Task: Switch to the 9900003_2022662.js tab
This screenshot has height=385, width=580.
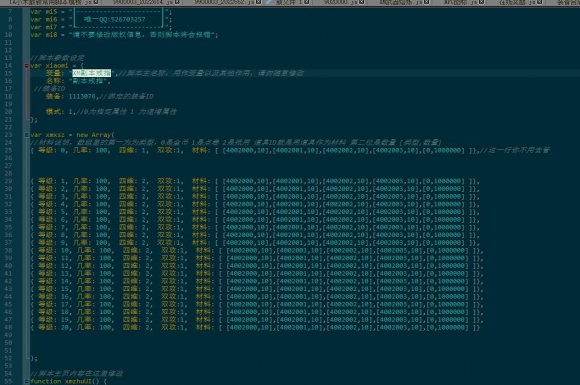Action: tap(223, 2)
